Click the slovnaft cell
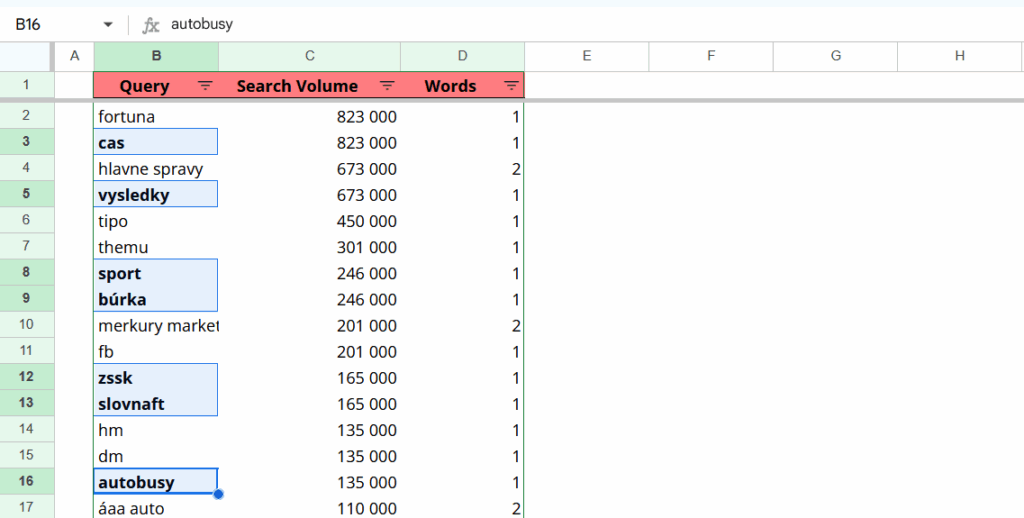This screenshot has width=1024, height=518. 156,404
